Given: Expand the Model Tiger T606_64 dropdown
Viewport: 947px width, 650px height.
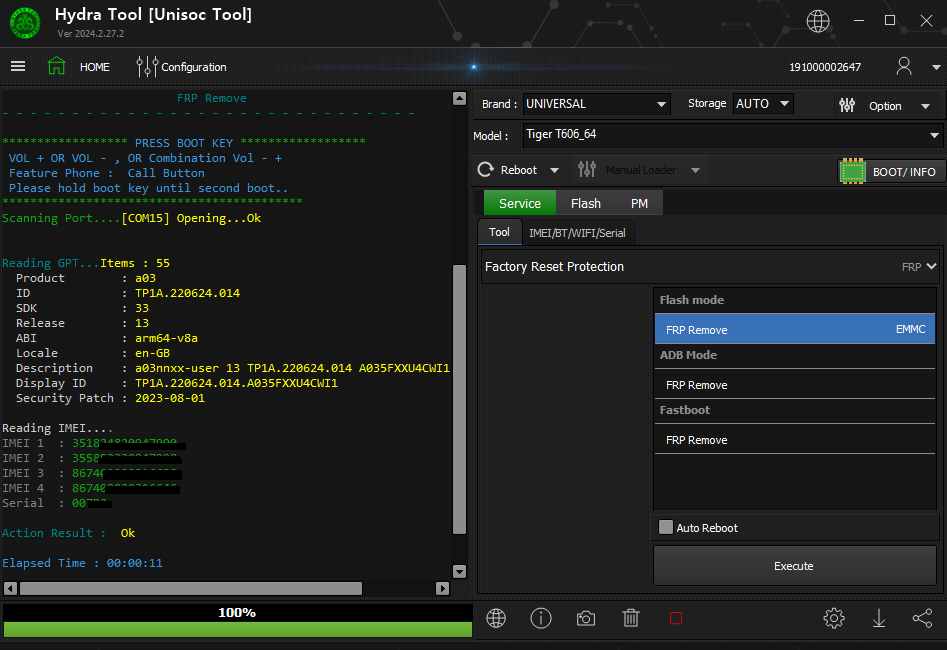Looking at the screenshot, I should pyautogui.click(x=934, y=135).
